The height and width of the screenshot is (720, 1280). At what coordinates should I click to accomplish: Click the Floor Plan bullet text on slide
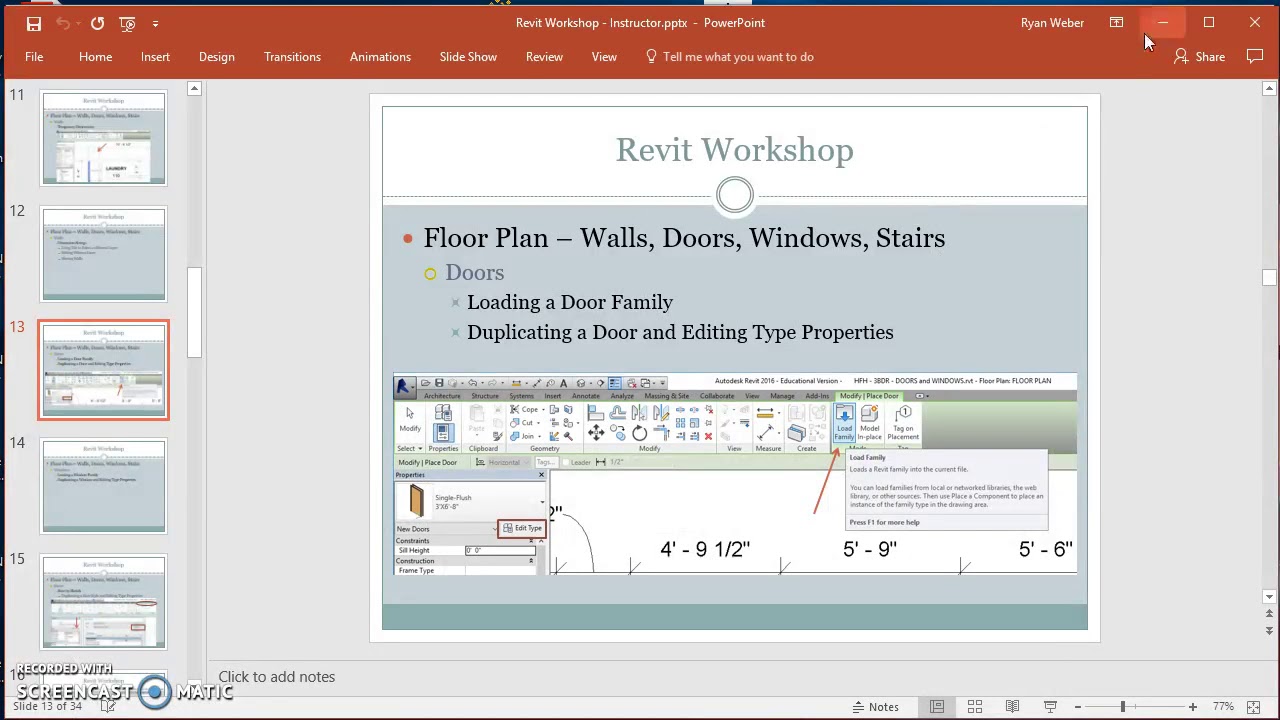[x=684, y=238]
